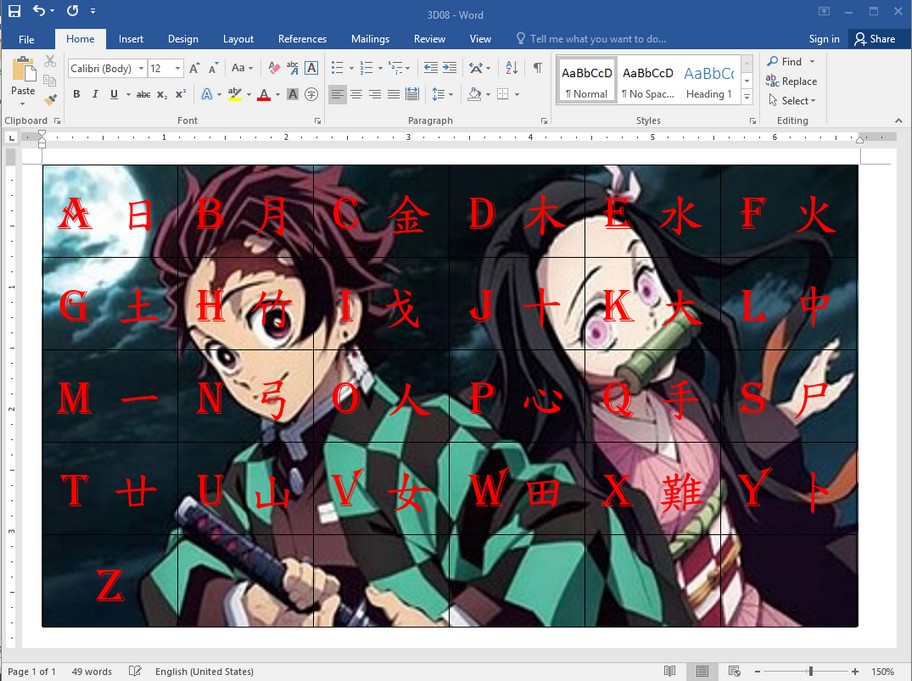Expand the Bullets list dropdown
The height and width of the screenshot is (681, 912).
(351, 68)
